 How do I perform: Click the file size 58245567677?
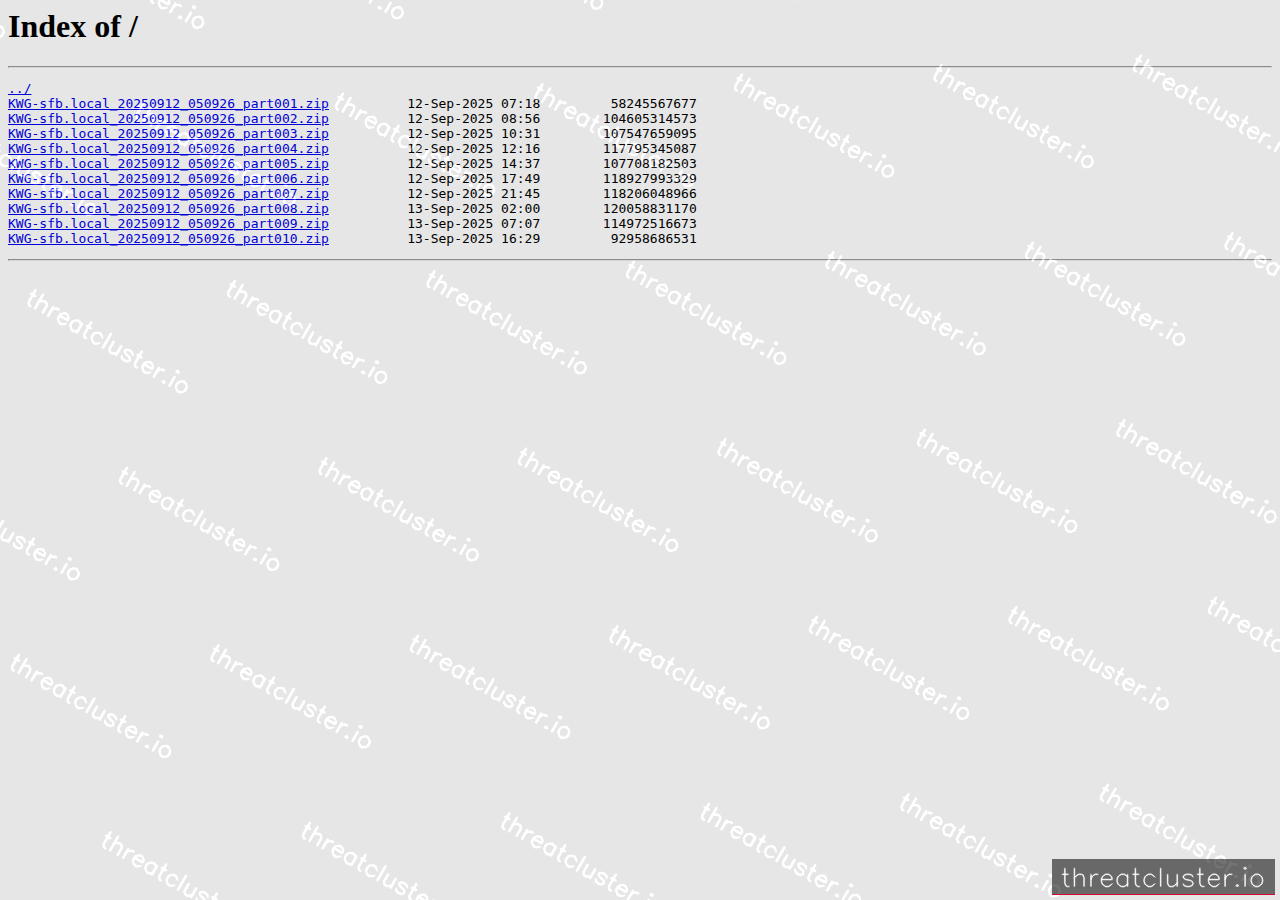(654, 104)
